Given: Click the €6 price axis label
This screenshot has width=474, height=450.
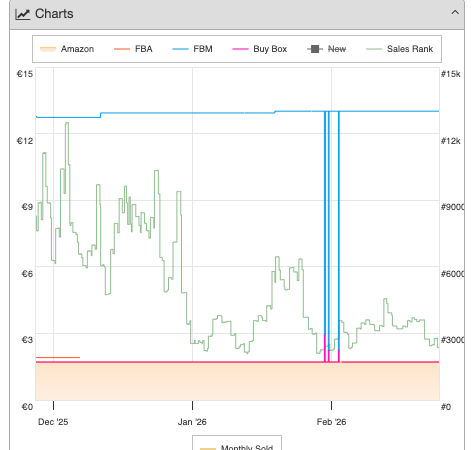Looking at the screenshot, I should (27, 274).
